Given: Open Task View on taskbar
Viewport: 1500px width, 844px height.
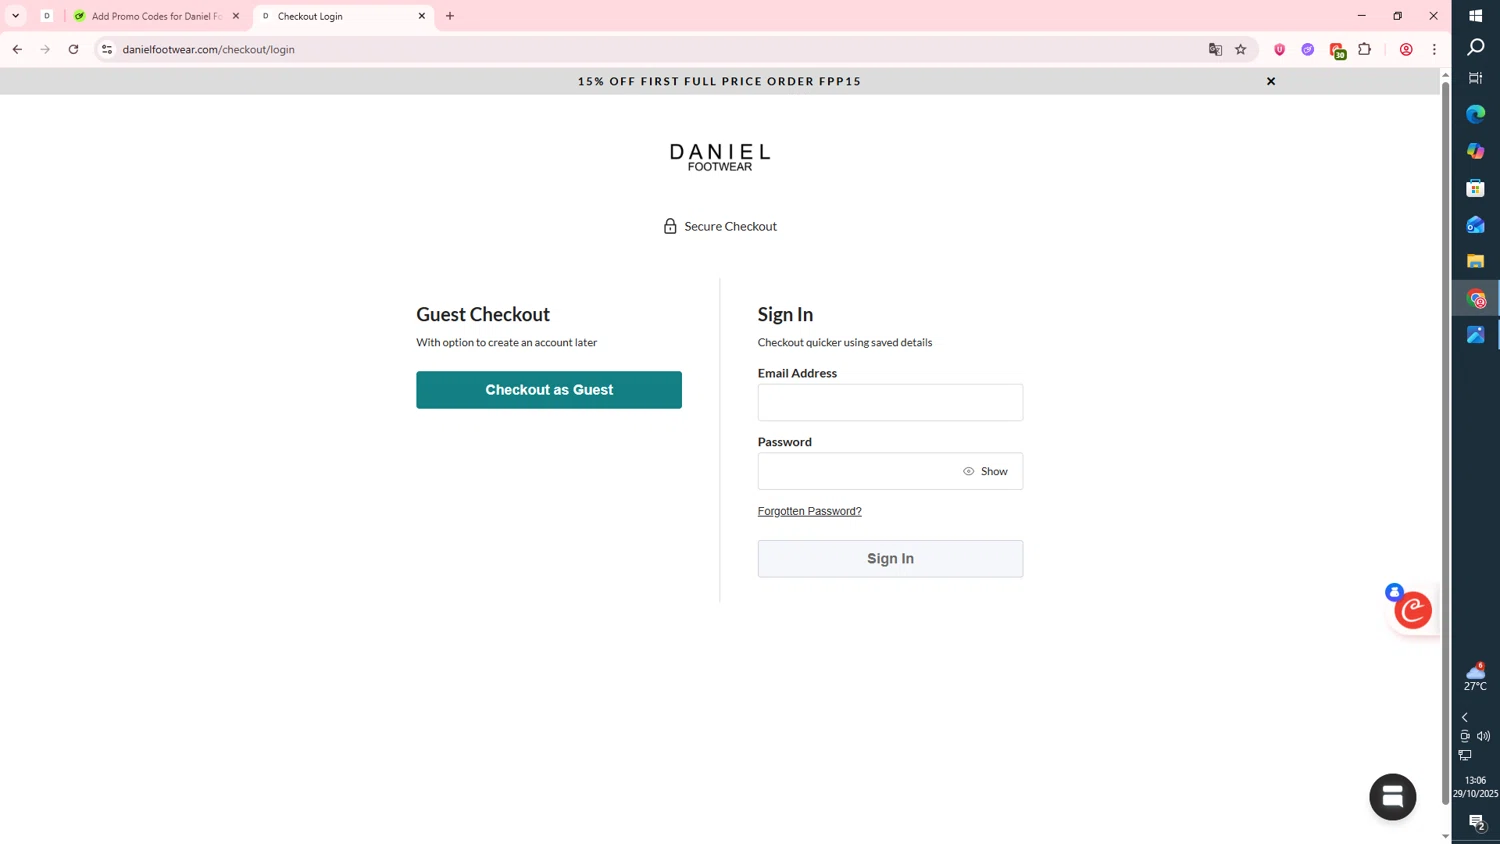Looking at the screenshot, I should pyautogui.click(x=1476, y=78).
